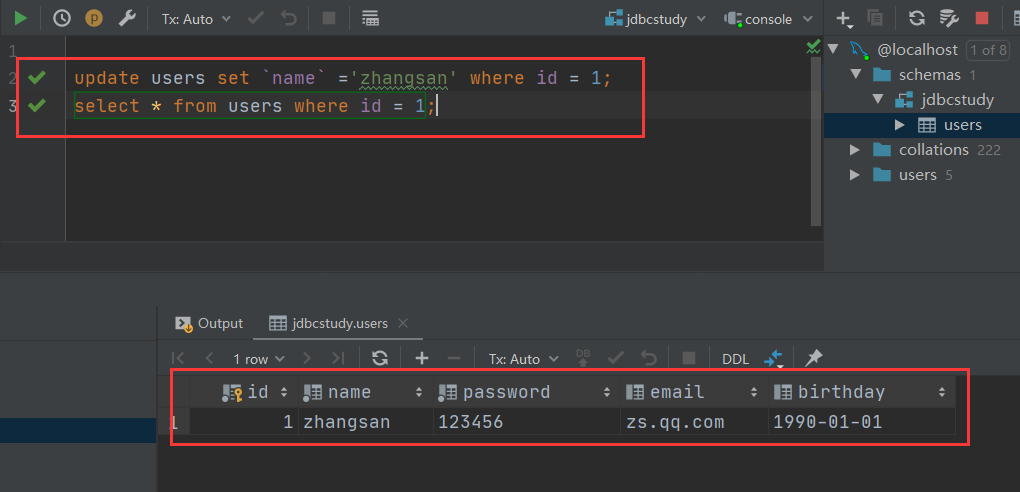
Task: Click the in-editor results table icon
Action: click(x=370, y=18)
